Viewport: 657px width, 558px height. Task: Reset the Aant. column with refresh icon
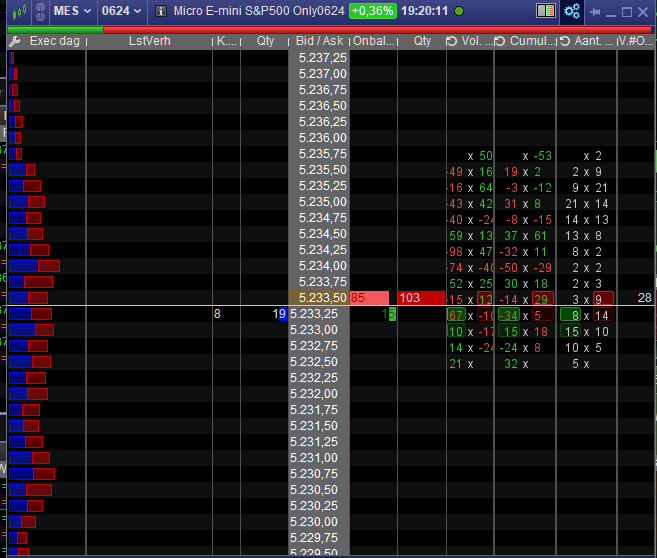[x=565, y=41]
